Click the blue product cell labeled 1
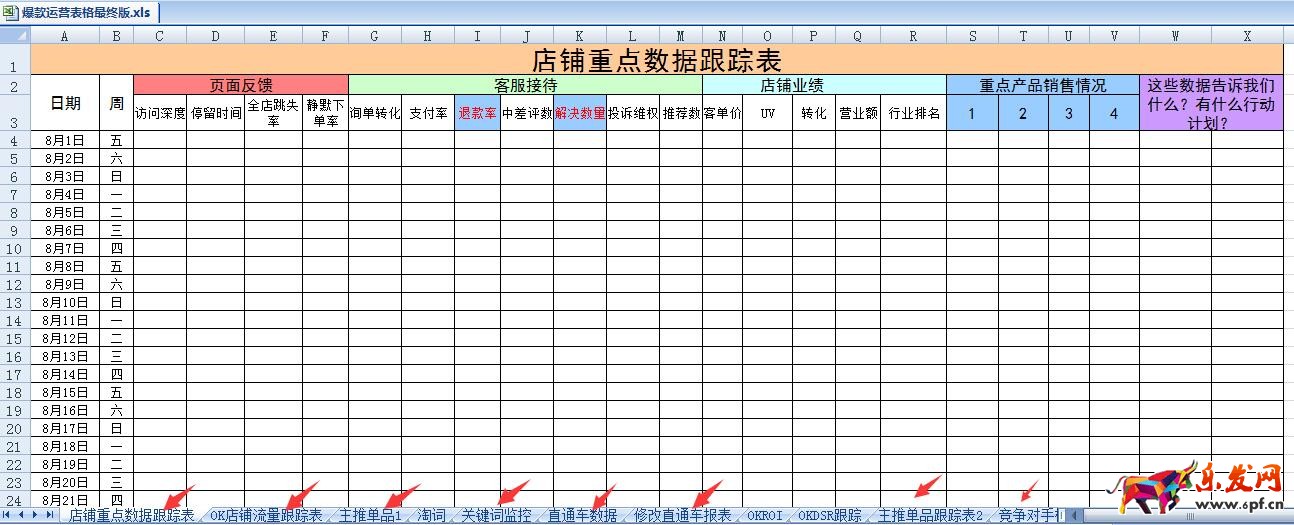This screenshot has width=1294, height=525. tap(972, 113)
